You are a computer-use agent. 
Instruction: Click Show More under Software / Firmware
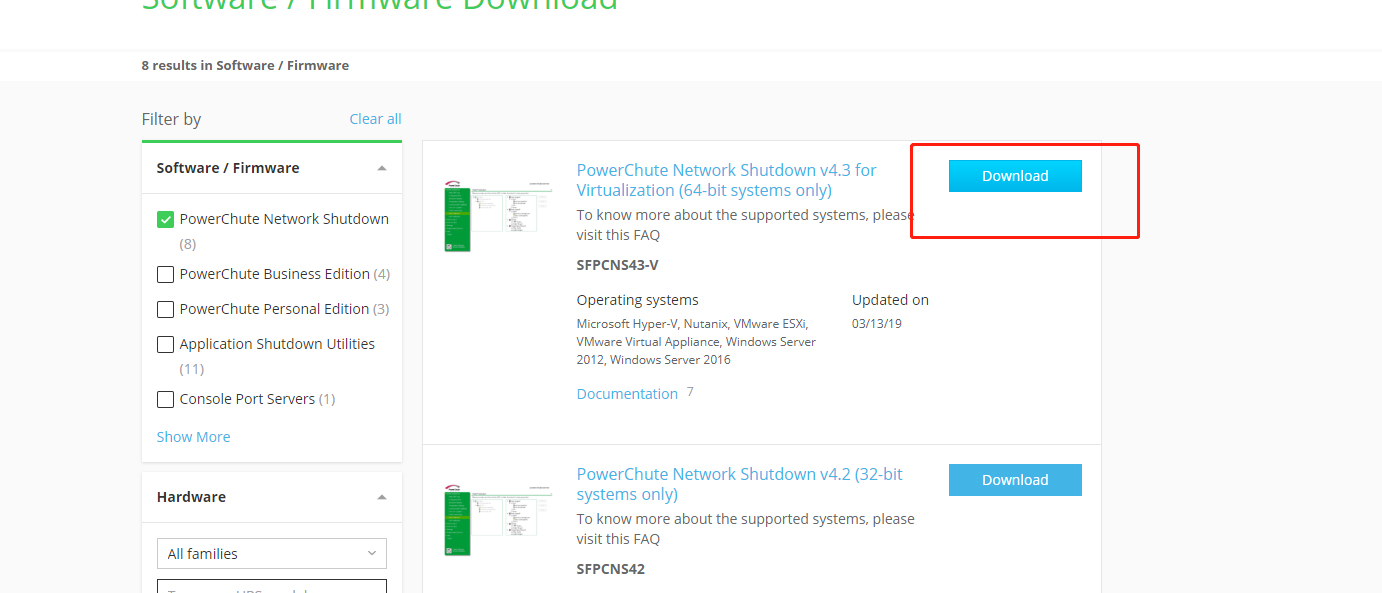click(x=193, y=437)
